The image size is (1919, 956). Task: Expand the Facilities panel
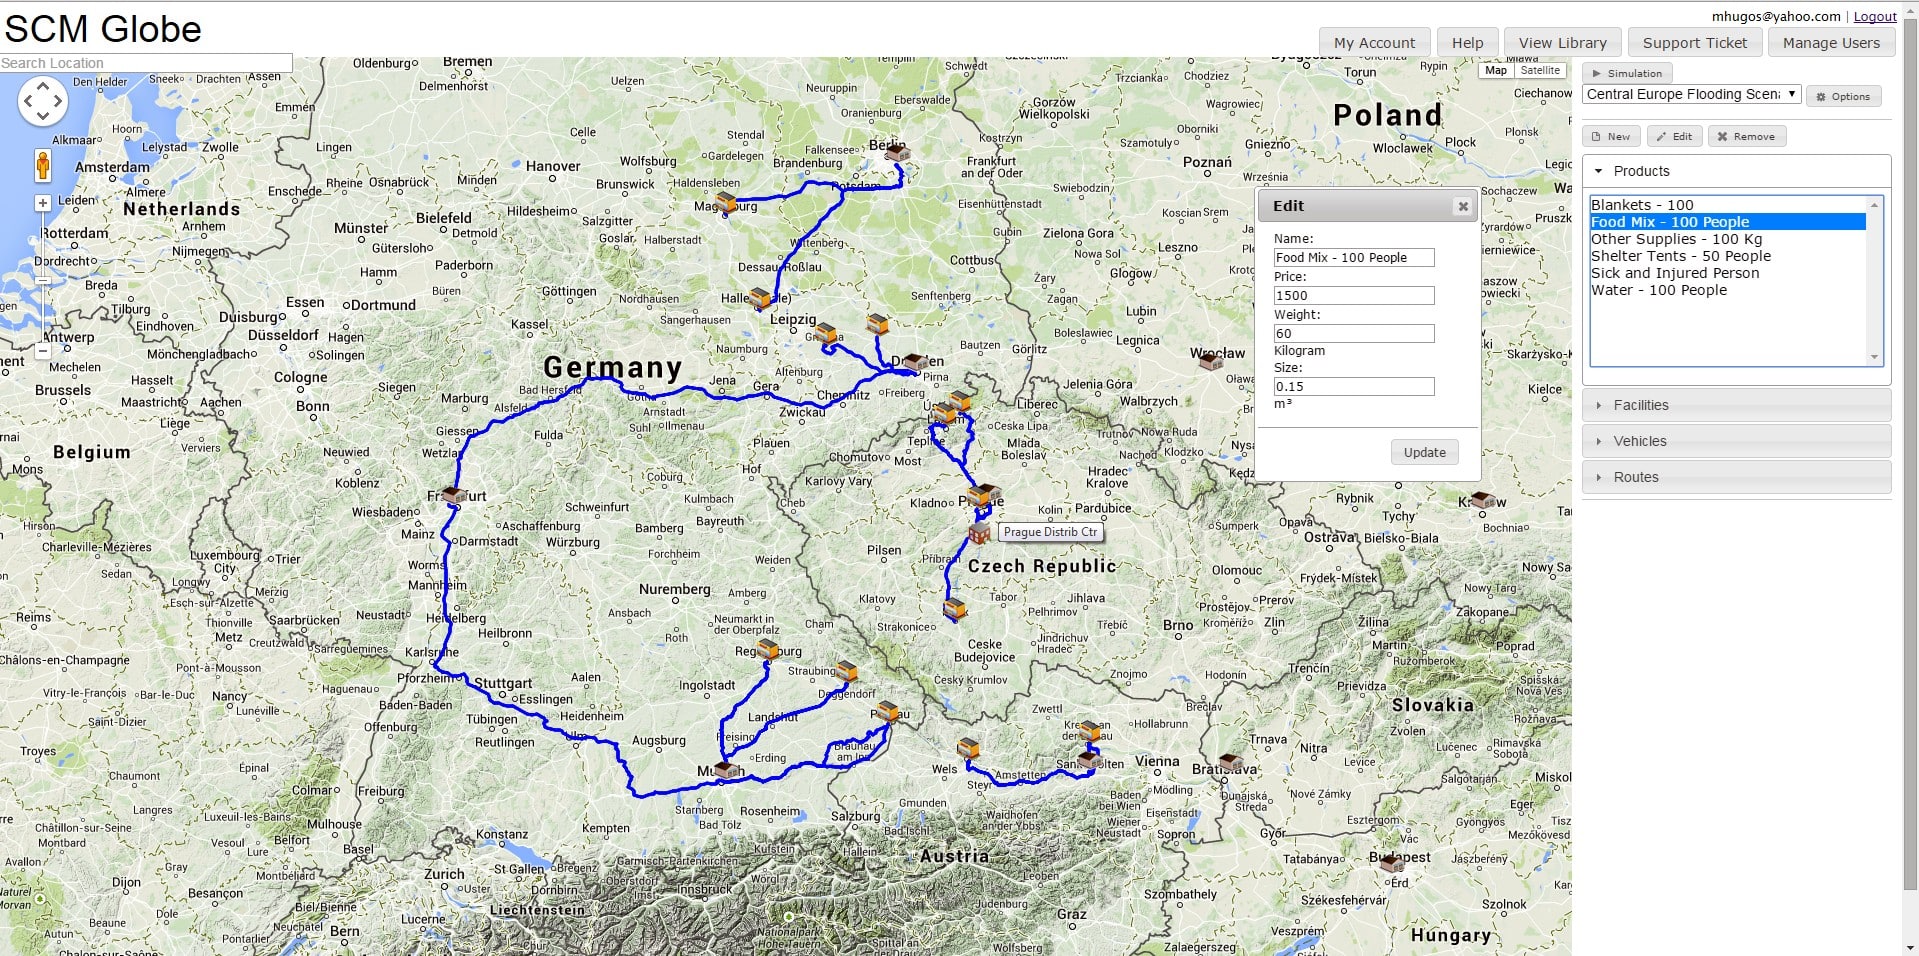[1736, 405]
